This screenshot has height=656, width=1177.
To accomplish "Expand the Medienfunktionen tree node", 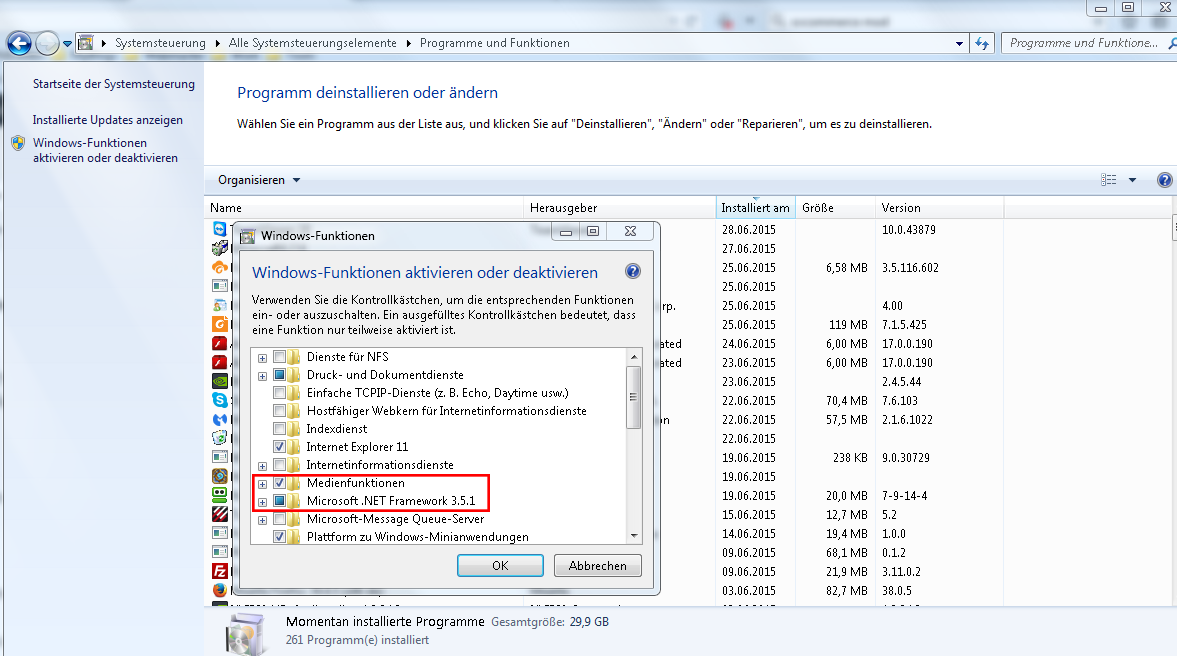I will [263, 484].
